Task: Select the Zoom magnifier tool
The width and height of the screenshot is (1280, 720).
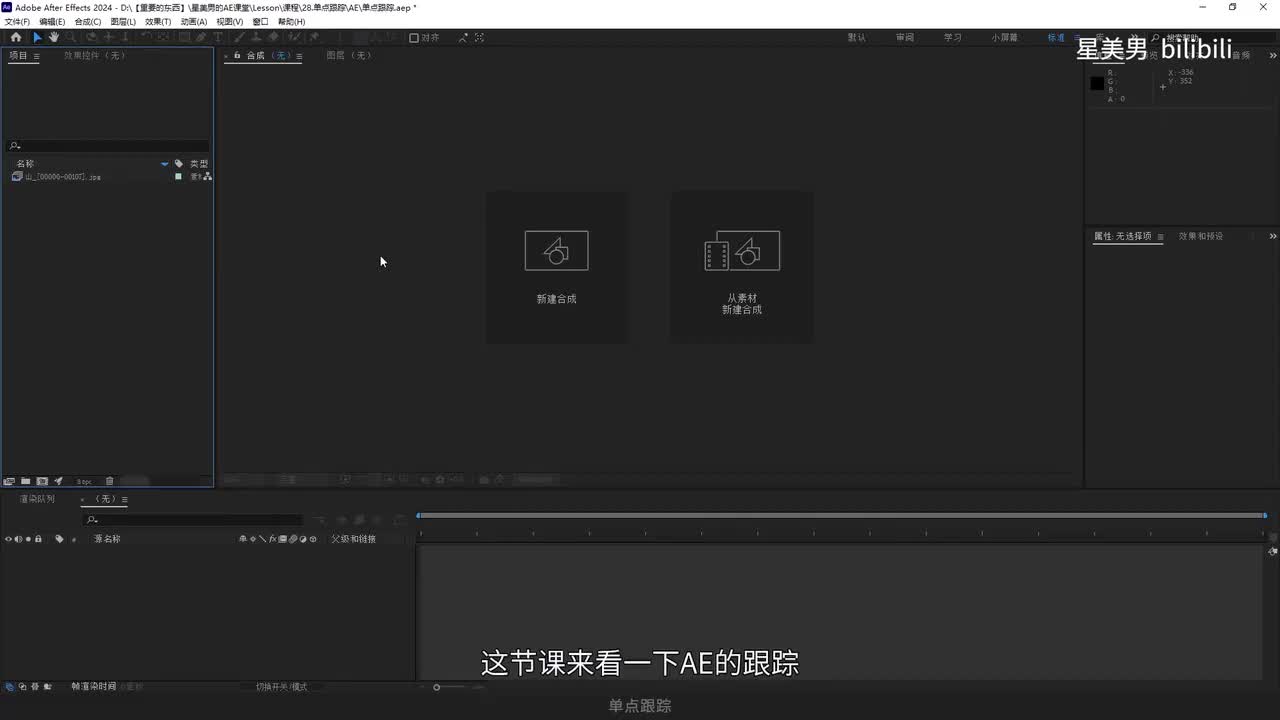Action: (x=70, y=37)
